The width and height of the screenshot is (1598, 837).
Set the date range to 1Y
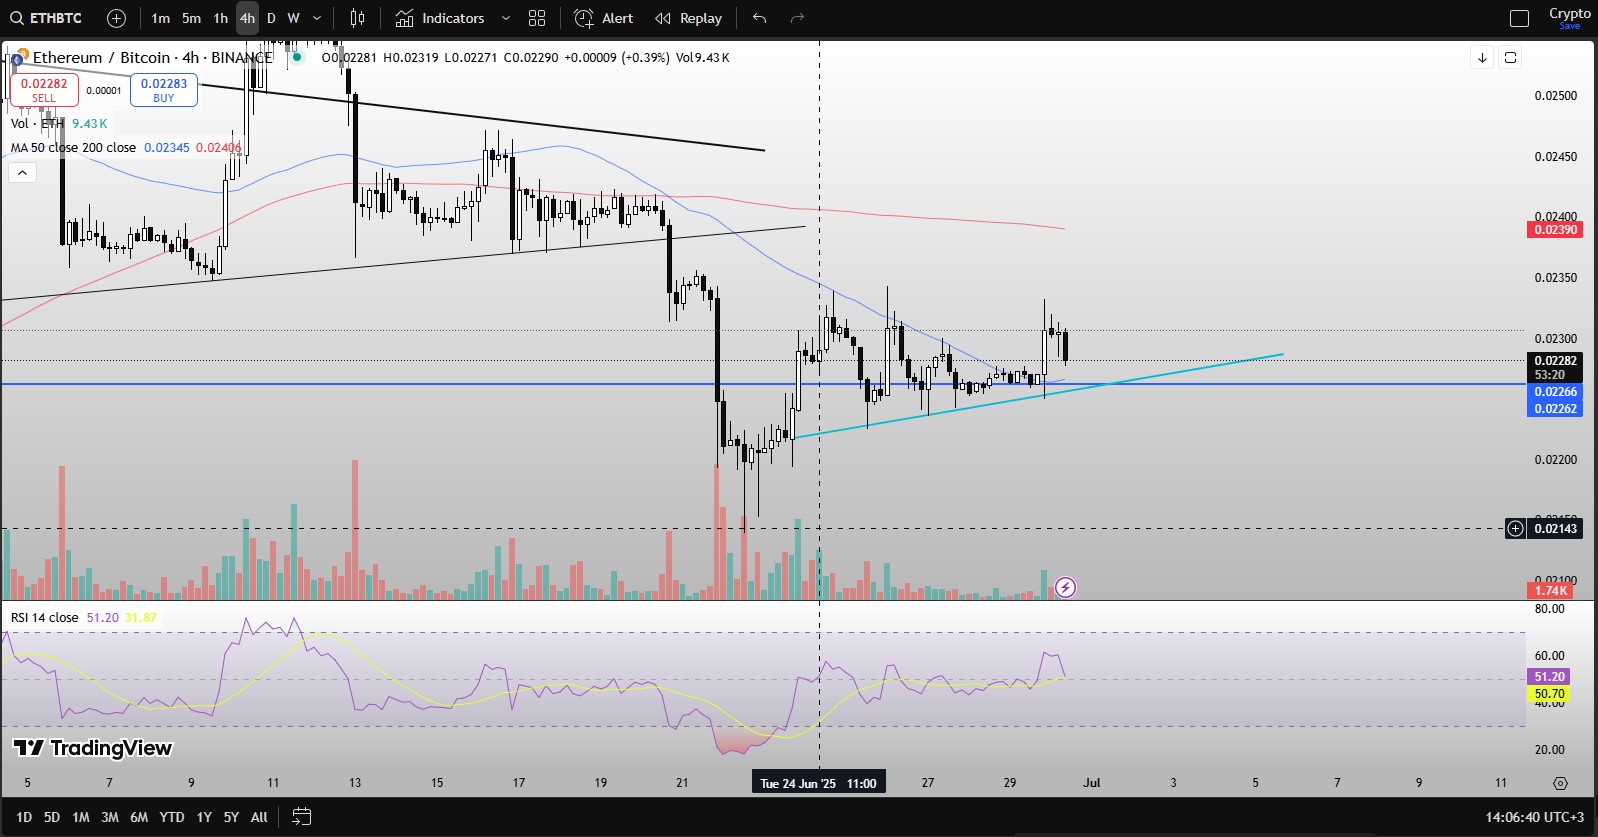coord(204,817)
